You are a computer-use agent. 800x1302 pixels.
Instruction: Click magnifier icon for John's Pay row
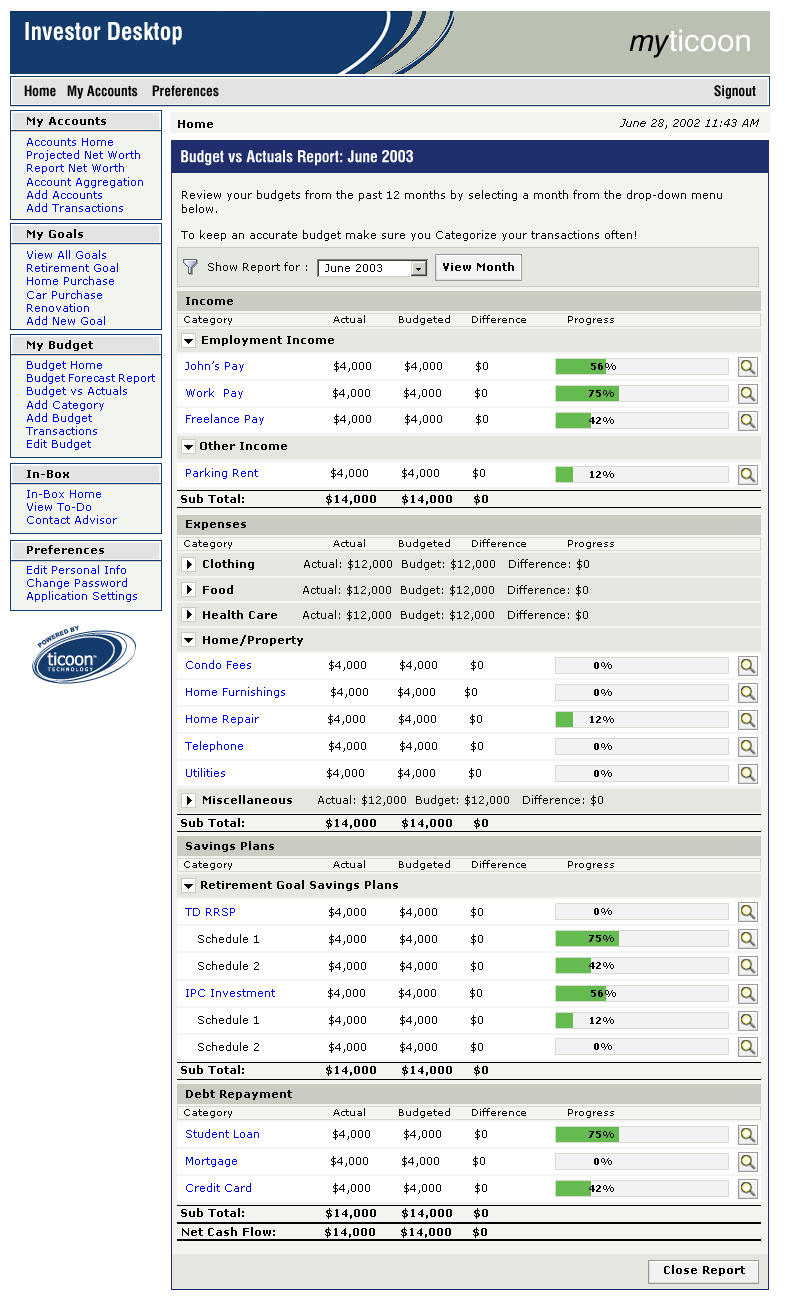coord(747,367)
